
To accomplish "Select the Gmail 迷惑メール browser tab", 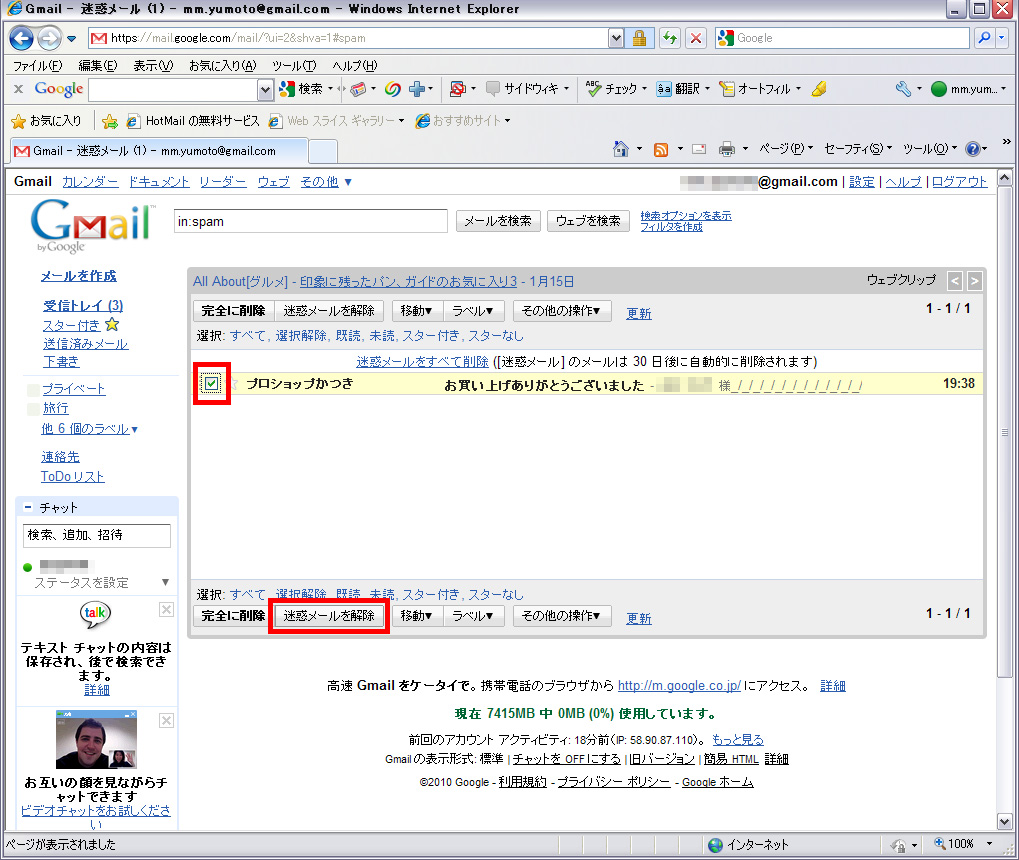I will [x=159, y=151].
